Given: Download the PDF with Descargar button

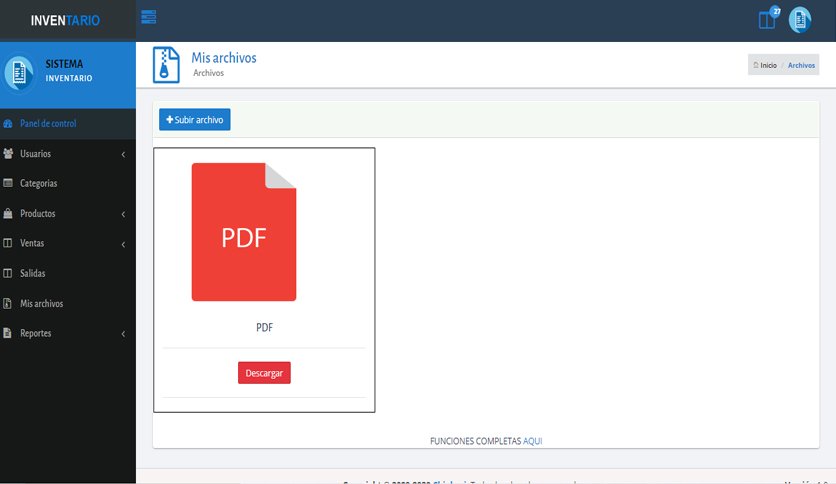Looking at the screenshot, I should pyautogui.click(x=264, y=373).
